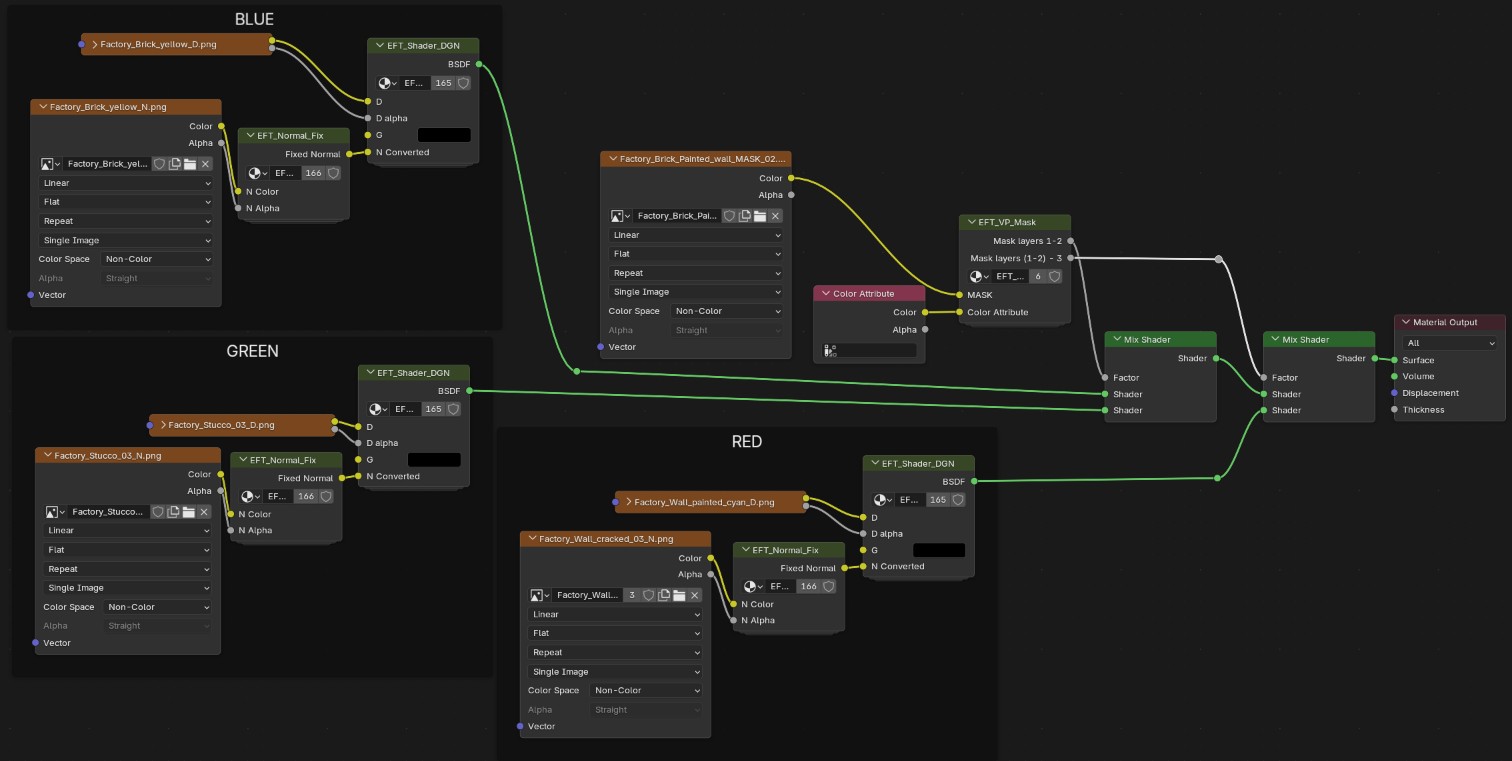Toggle fake user shield on Factory_Brick_yellow_N image

coord(159,163)
